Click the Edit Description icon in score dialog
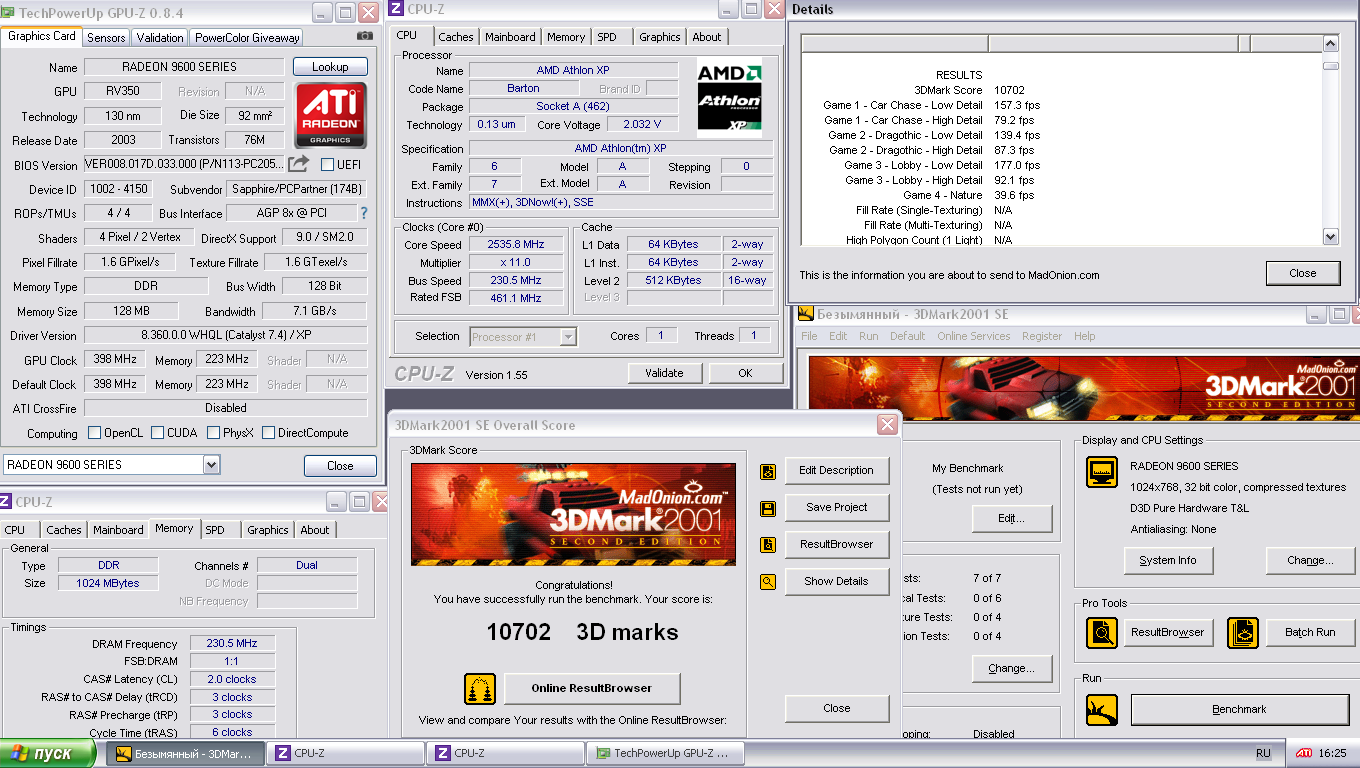1360x768 pixels. click(x=768, y=471)
